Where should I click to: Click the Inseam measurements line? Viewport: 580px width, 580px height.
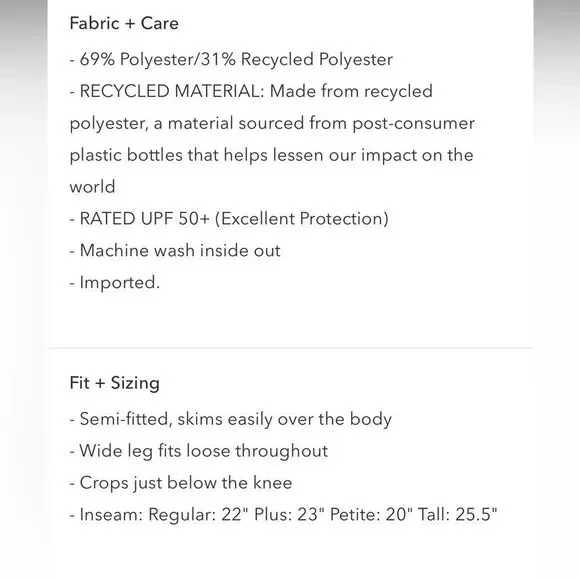click(x=283, y=515)
